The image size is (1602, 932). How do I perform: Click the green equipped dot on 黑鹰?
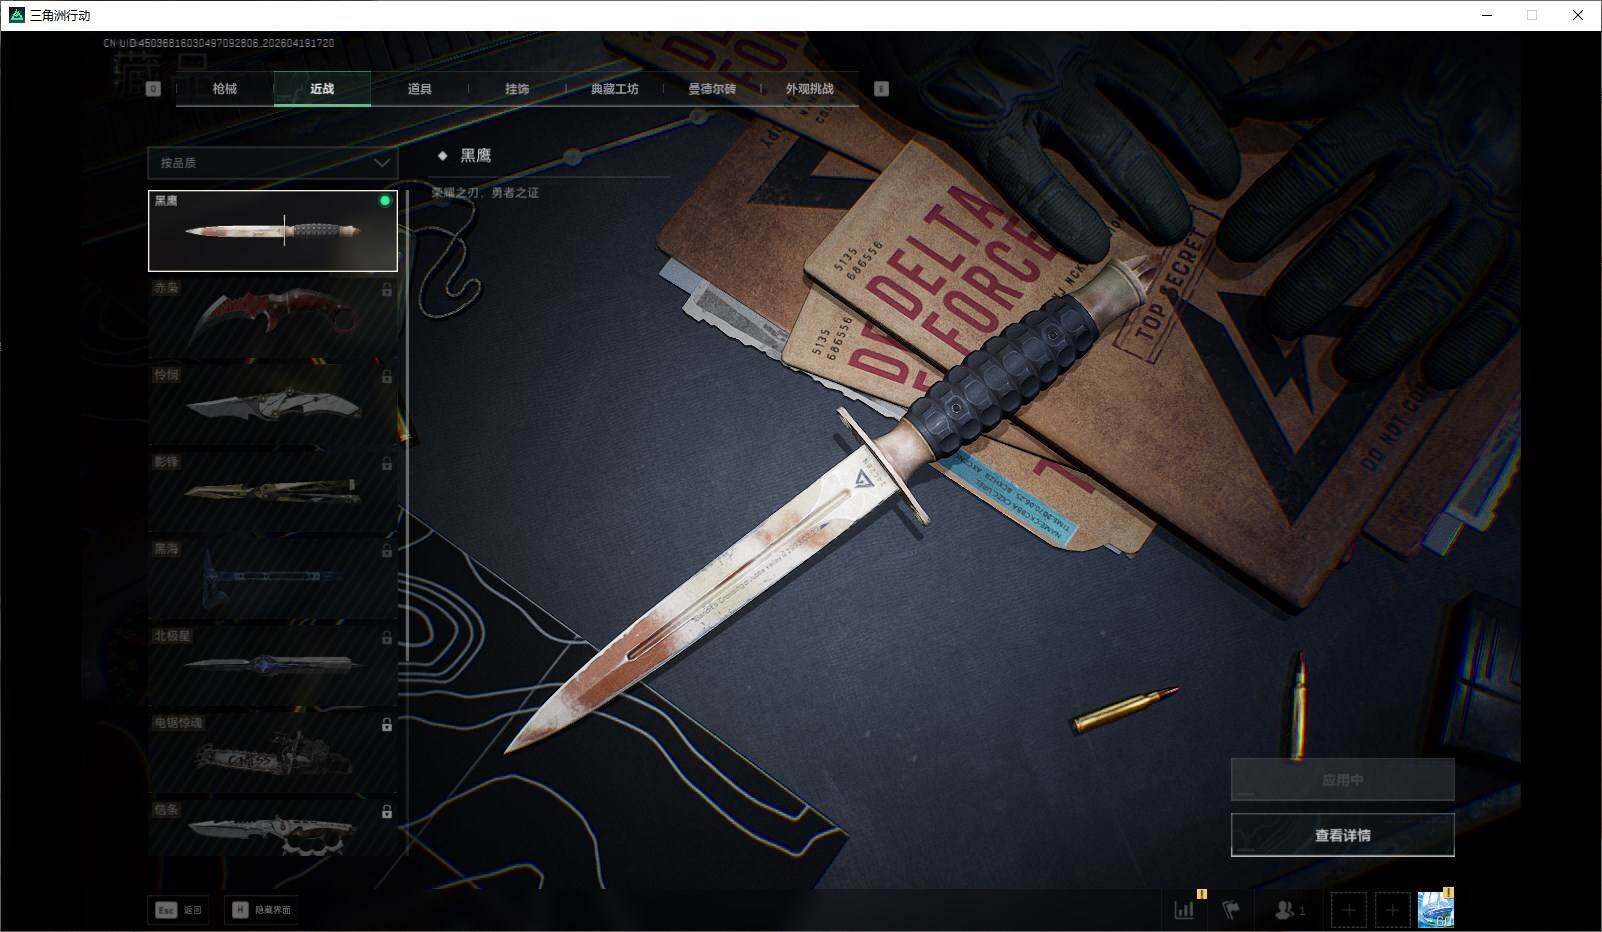click(385, 201)
